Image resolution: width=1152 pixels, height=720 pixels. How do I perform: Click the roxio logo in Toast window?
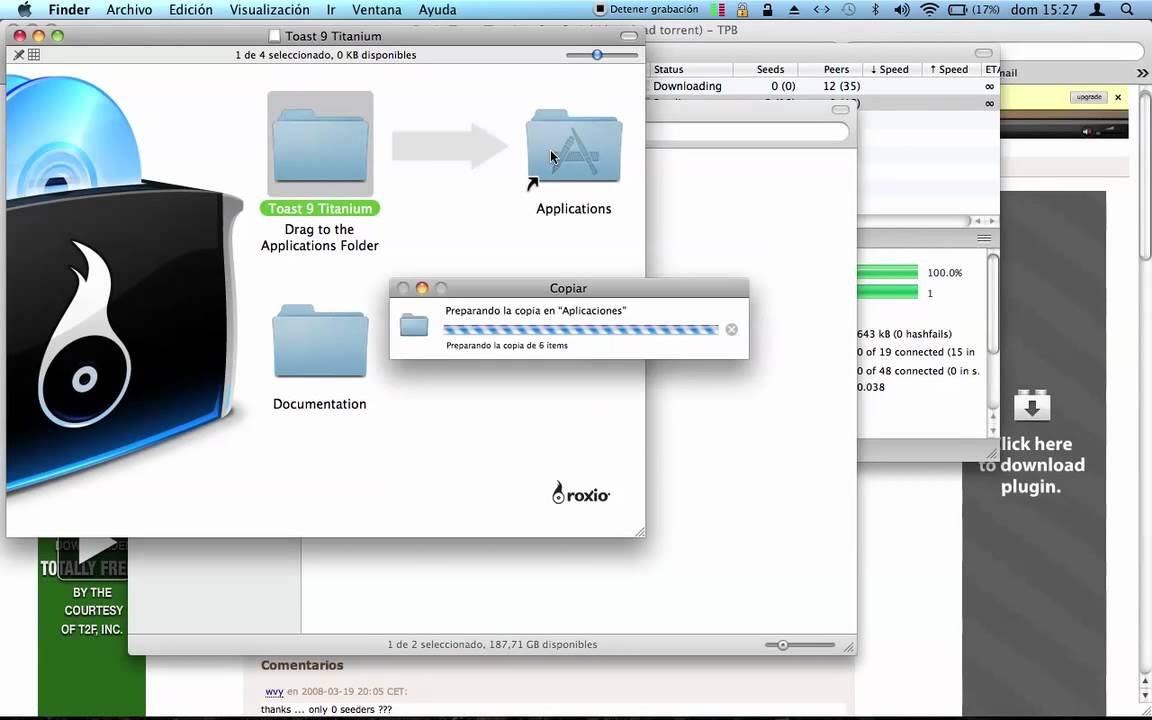pos(581,493)
